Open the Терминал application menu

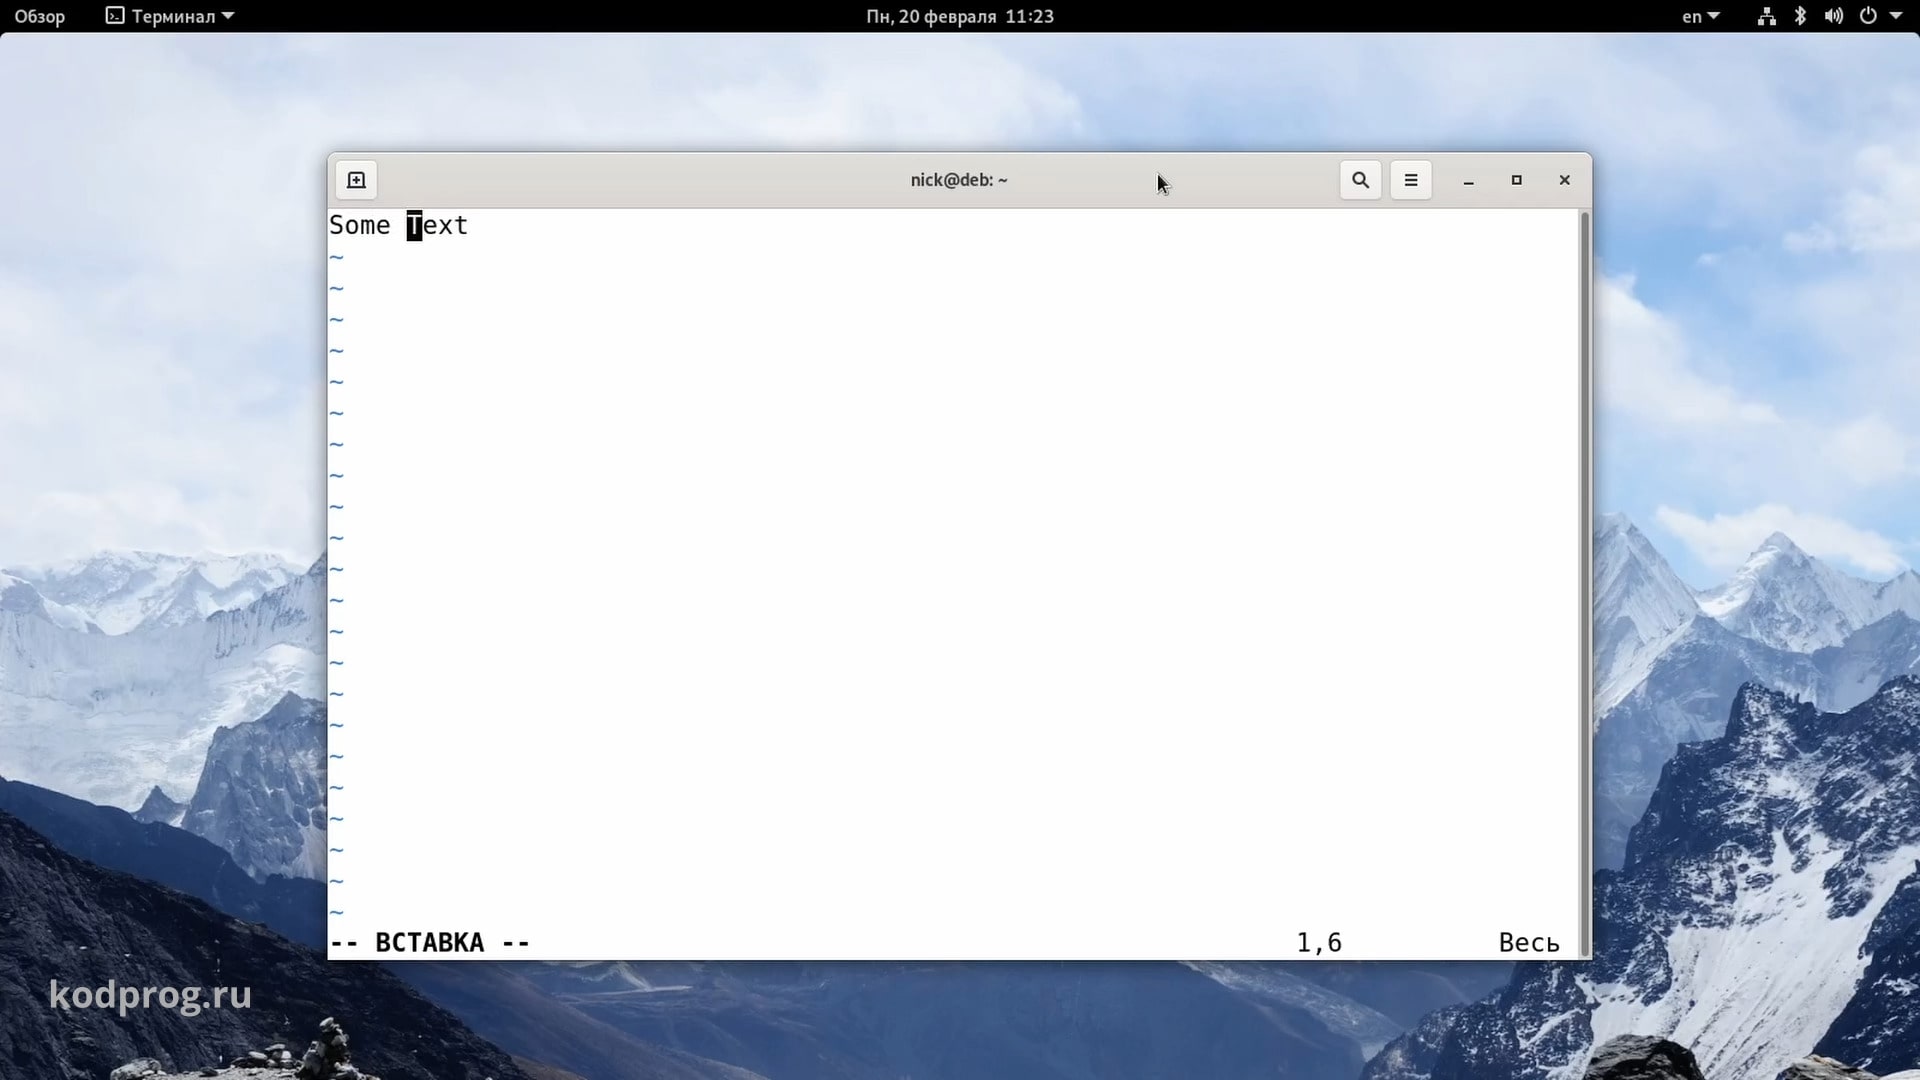pos(170,16)
